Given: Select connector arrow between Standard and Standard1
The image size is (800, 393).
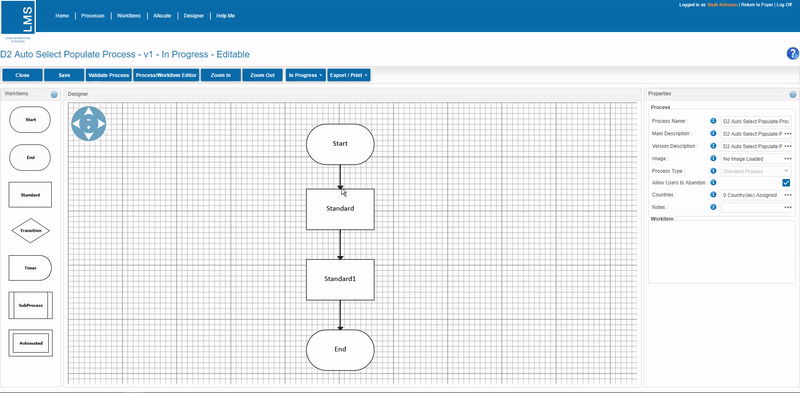Looking at the screenshot, I should coord(340,244).
